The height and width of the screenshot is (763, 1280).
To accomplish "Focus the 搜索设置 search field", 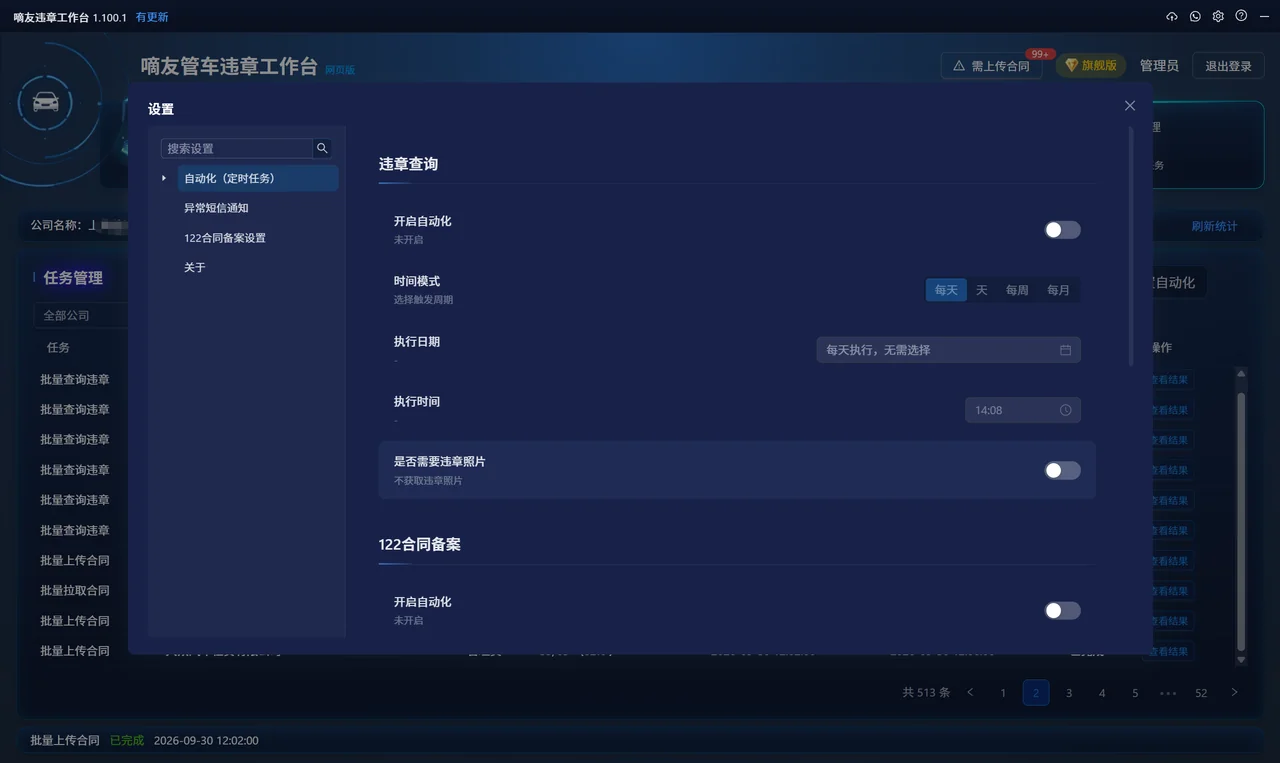I will point(238,148).
